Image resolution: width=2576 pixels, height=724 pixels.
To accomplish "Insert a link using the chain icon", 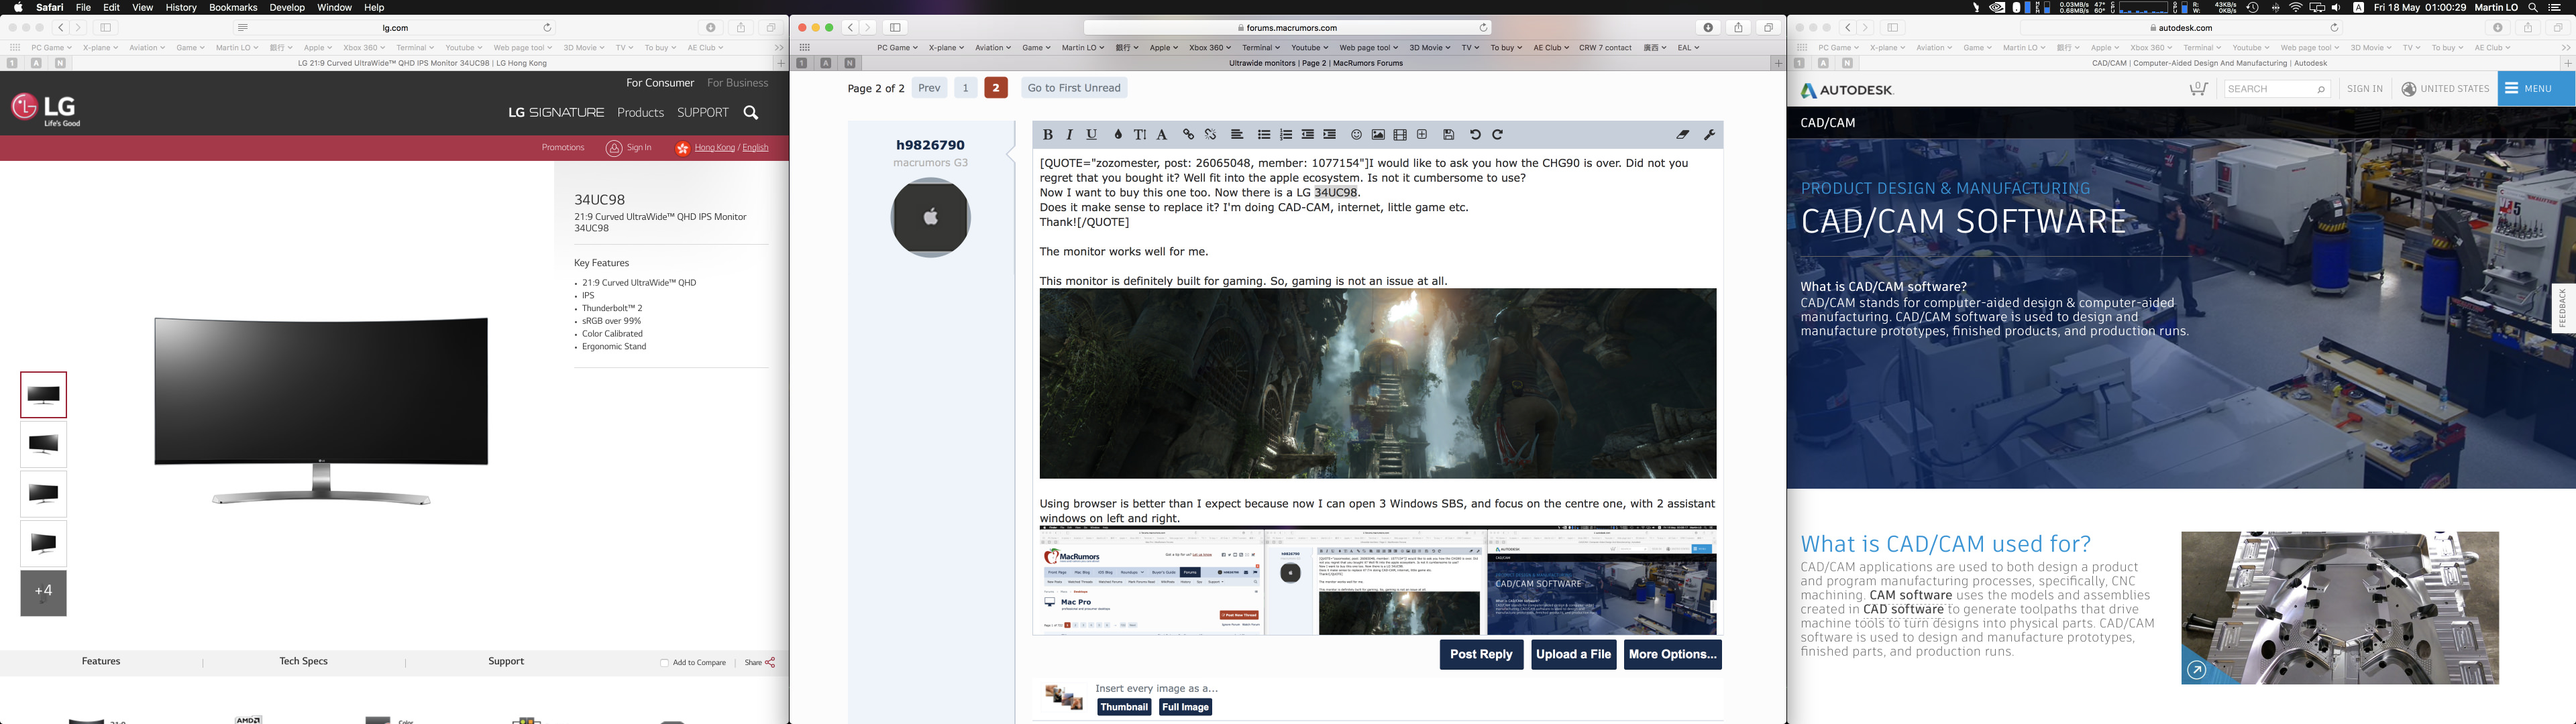I will (1188, 135).
